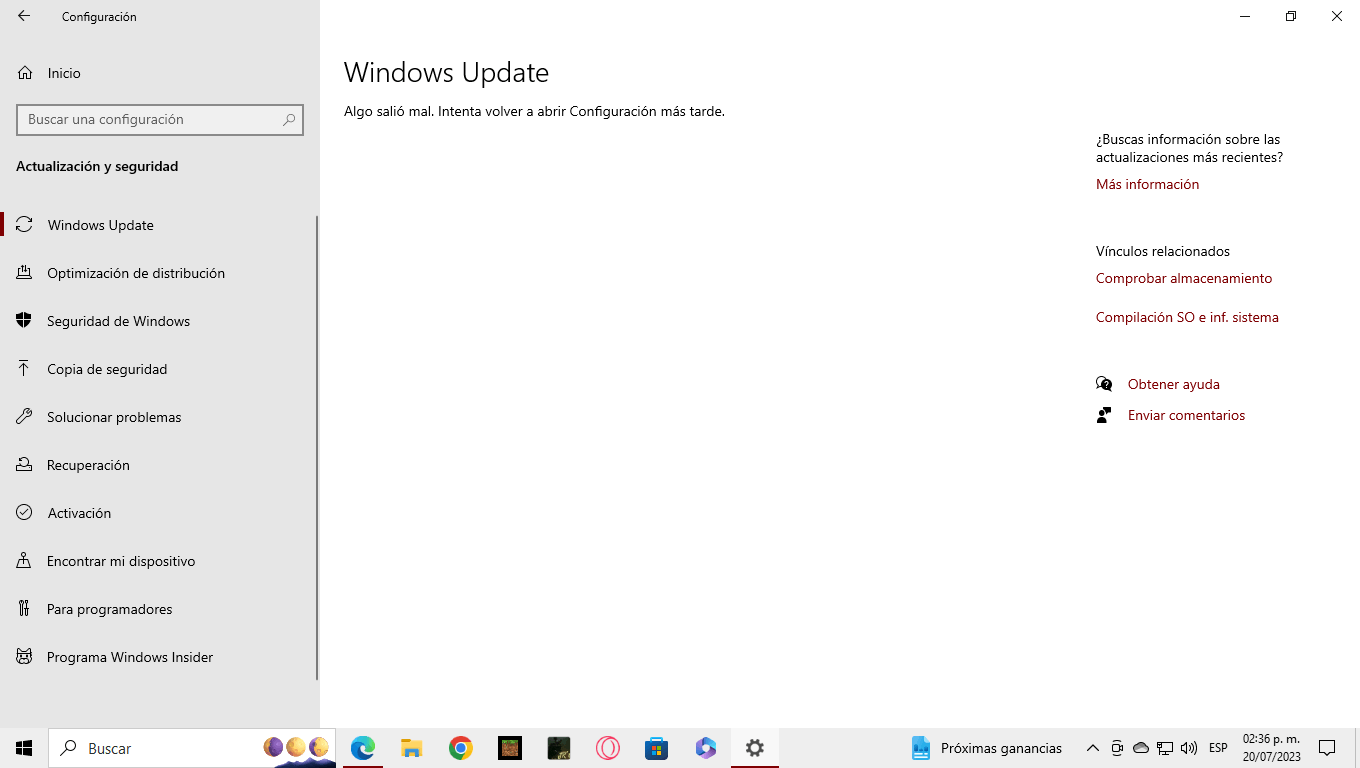Open Optimización de distribución settings

coord(159,273)
